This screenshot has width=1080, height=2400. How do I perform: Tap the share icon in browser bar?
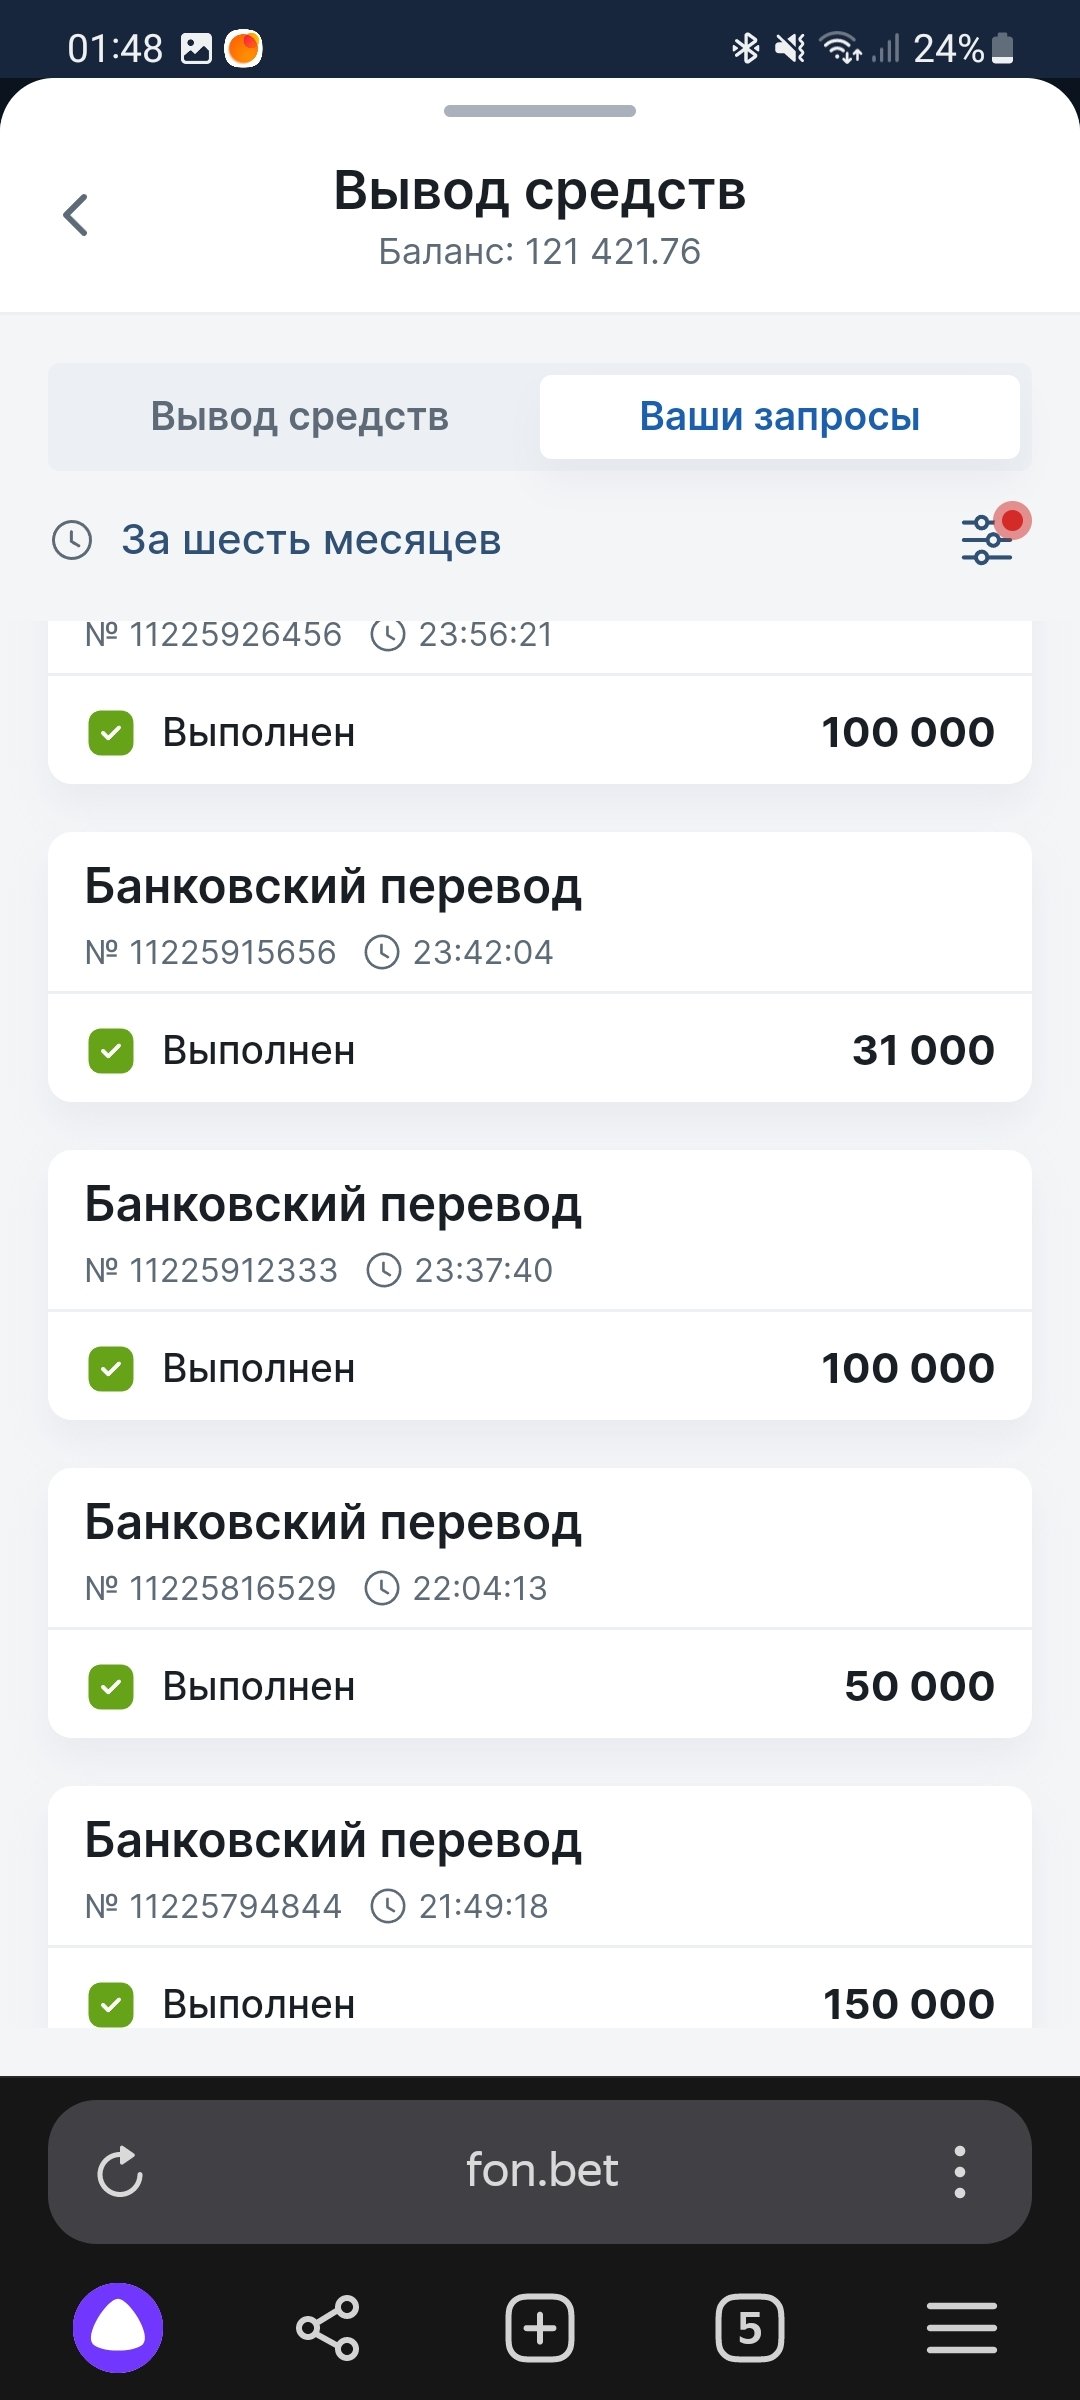[328, 2328]
